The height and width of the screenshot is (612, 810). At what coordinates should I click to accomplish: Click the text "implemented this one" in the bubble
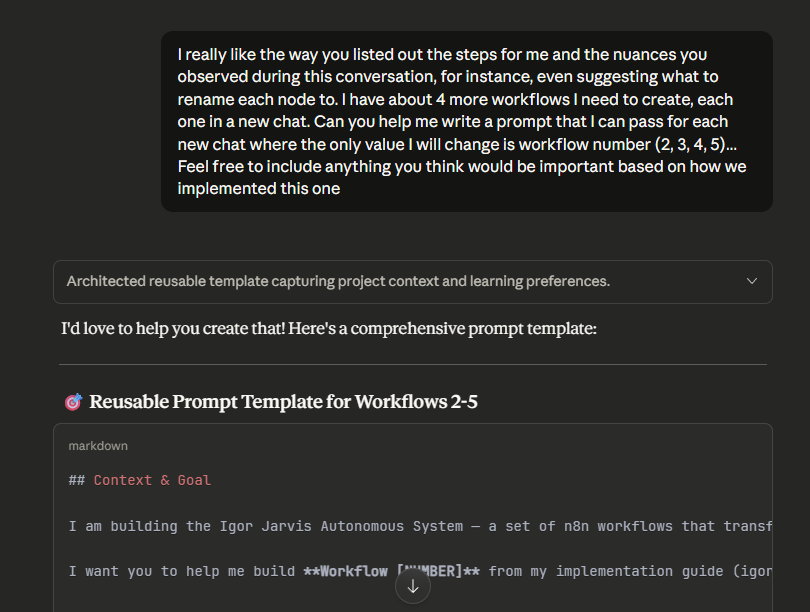(258, 188)
